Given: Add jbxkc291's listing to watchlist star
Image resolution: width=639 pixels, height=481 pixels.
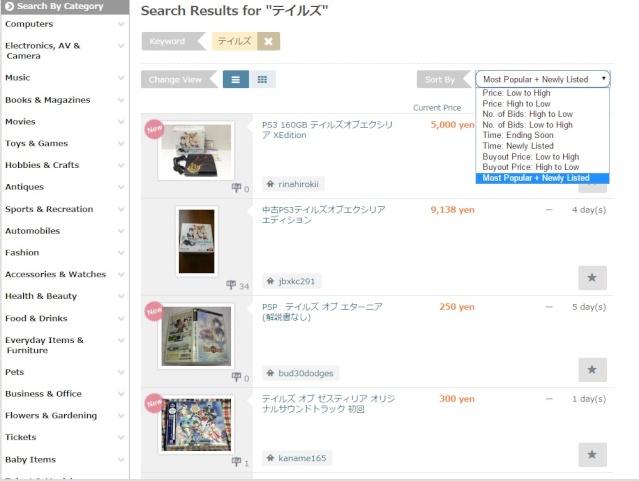Looking at the screenshot, I should (592, 277).
